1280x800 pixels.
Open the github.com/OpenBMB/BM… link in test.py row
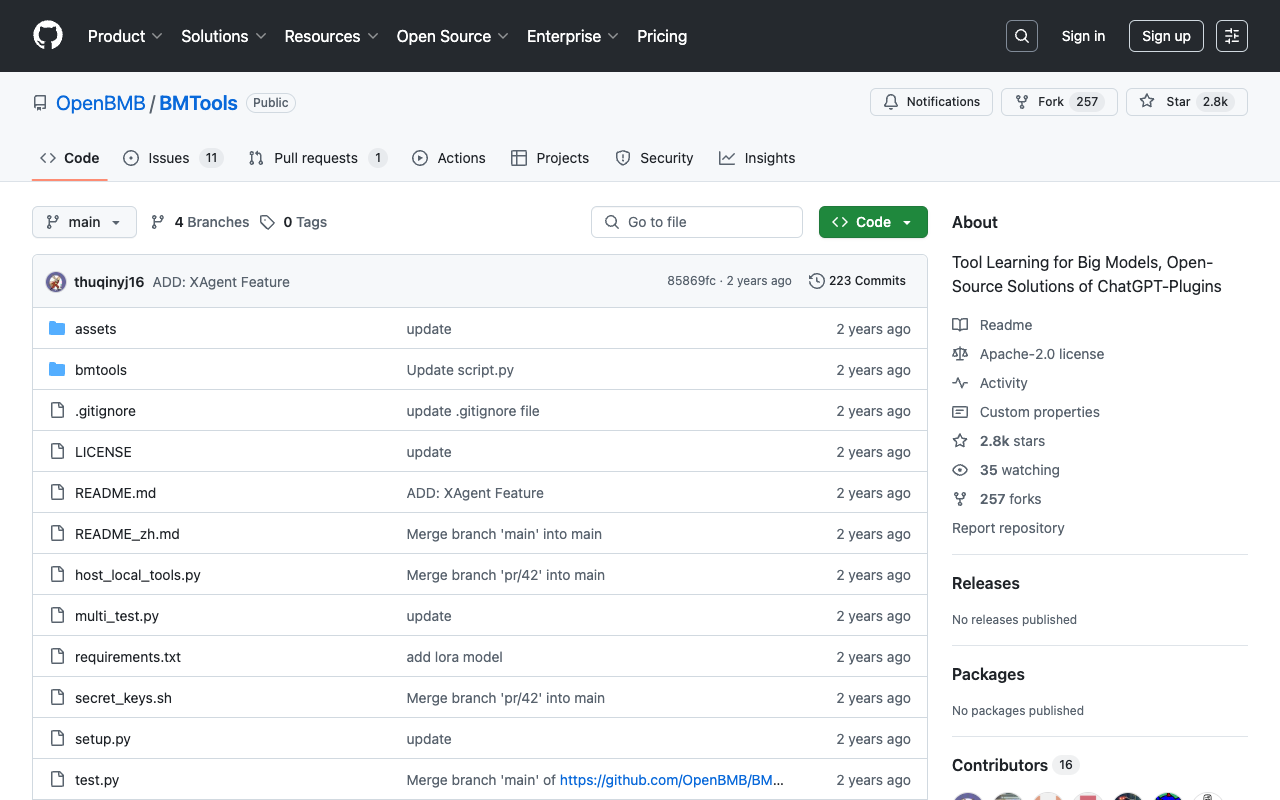pos(671,780)
